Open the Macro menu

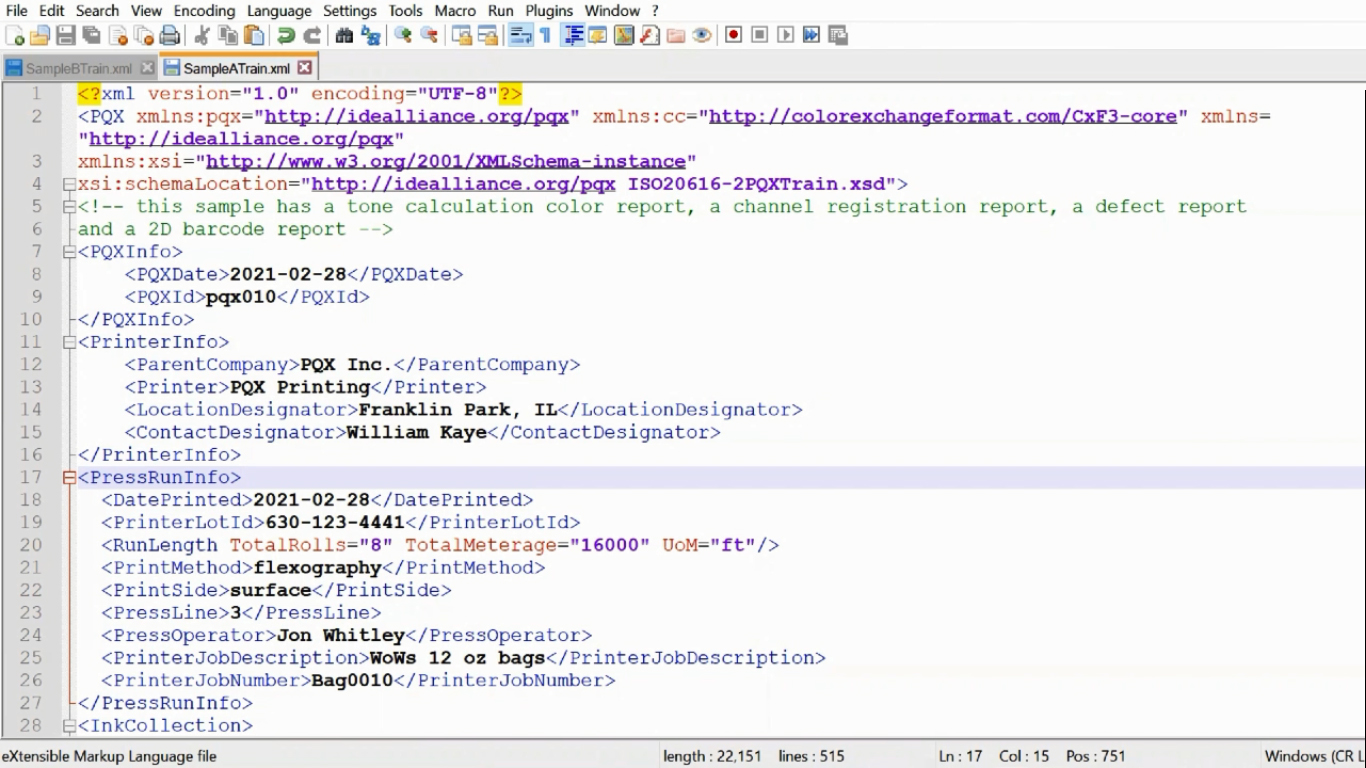[x=455, y=10]
